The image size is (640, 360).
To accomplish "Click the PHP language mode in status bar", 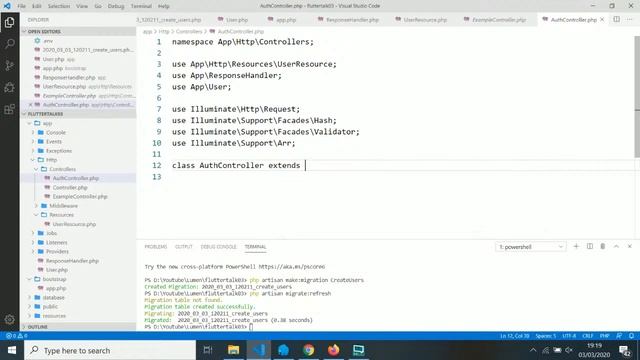I will click(x=604, y=336).
